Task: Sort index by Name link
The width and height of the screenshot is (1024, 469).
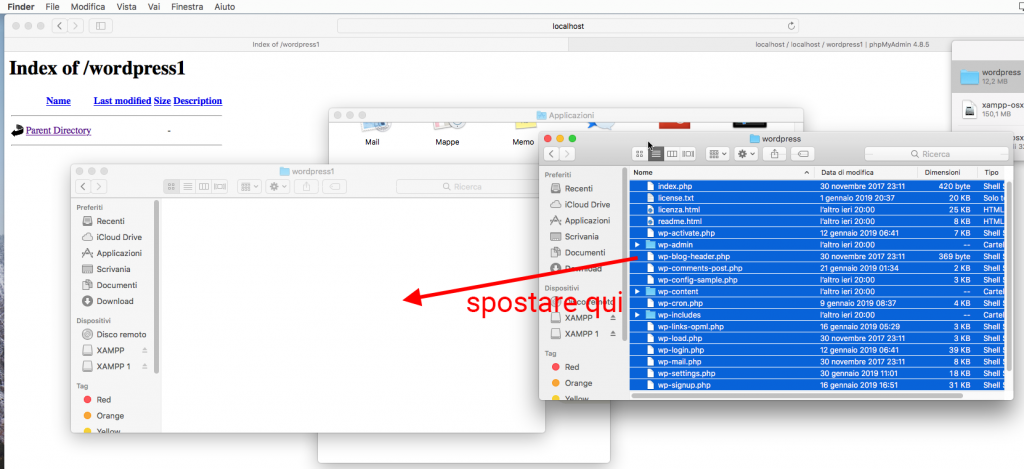Action: tap(58, 101)
